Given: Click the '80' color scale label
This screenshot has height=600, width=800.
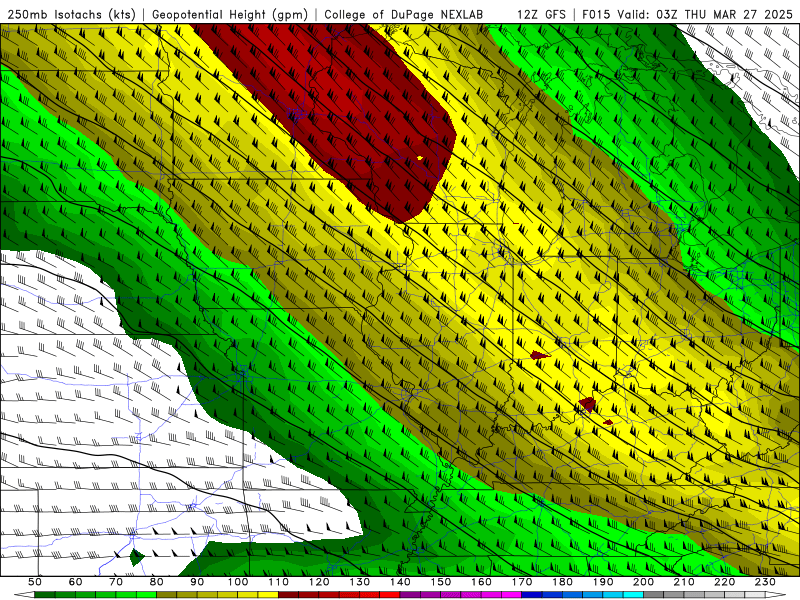Looking at the screenshot, I should [x=157, y=582].
